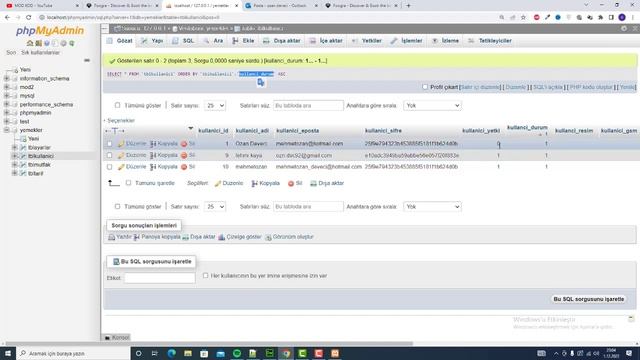Expand the information_schema database node
640x360 pixels.
point(7,78)
